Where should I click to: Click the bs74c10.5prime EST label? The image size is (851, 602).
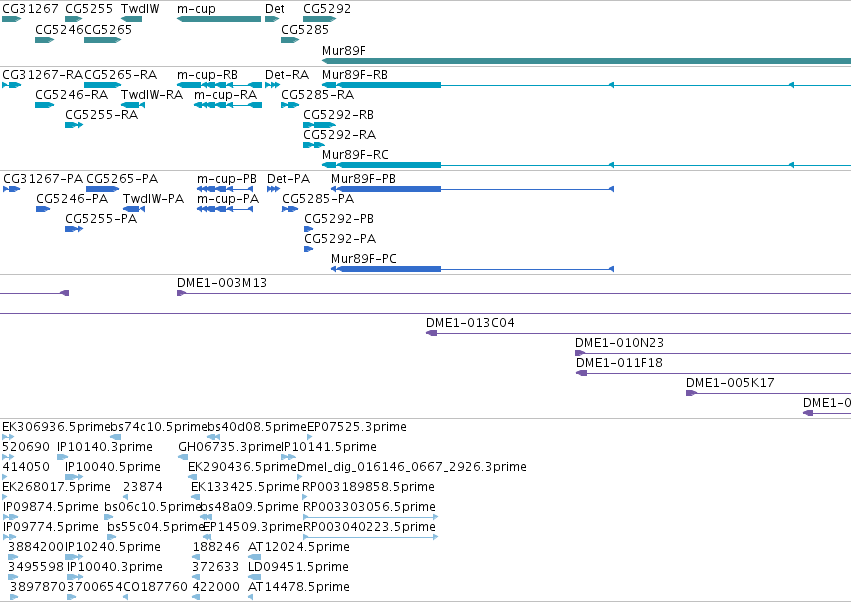point(159,427)
